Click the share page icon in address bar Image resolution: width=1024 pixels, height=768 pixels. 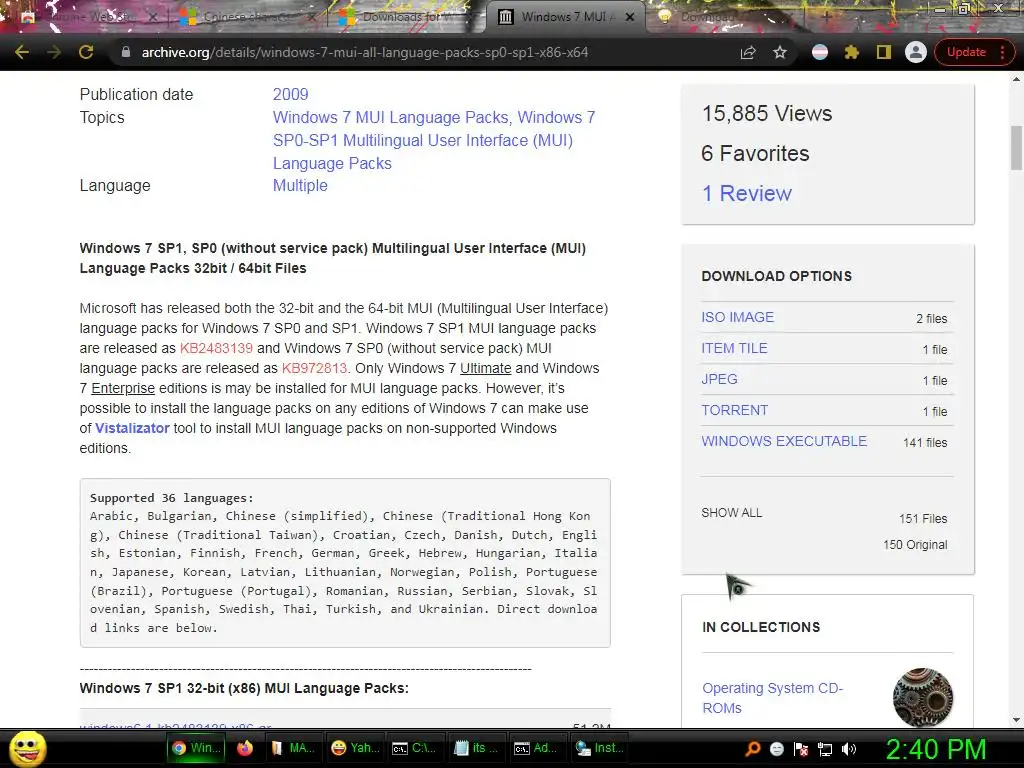point(748,52)
